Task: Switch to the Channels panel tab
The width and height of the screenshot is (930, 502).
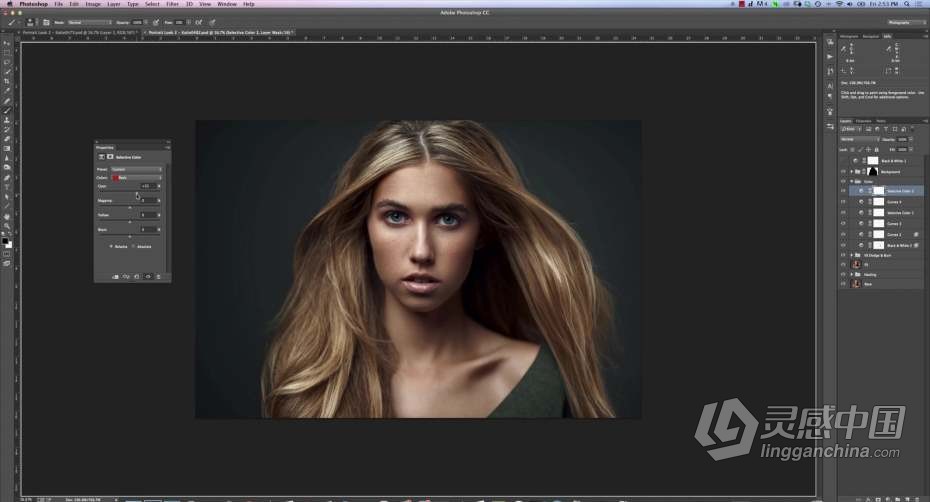Action: click(x=864, y=121)
